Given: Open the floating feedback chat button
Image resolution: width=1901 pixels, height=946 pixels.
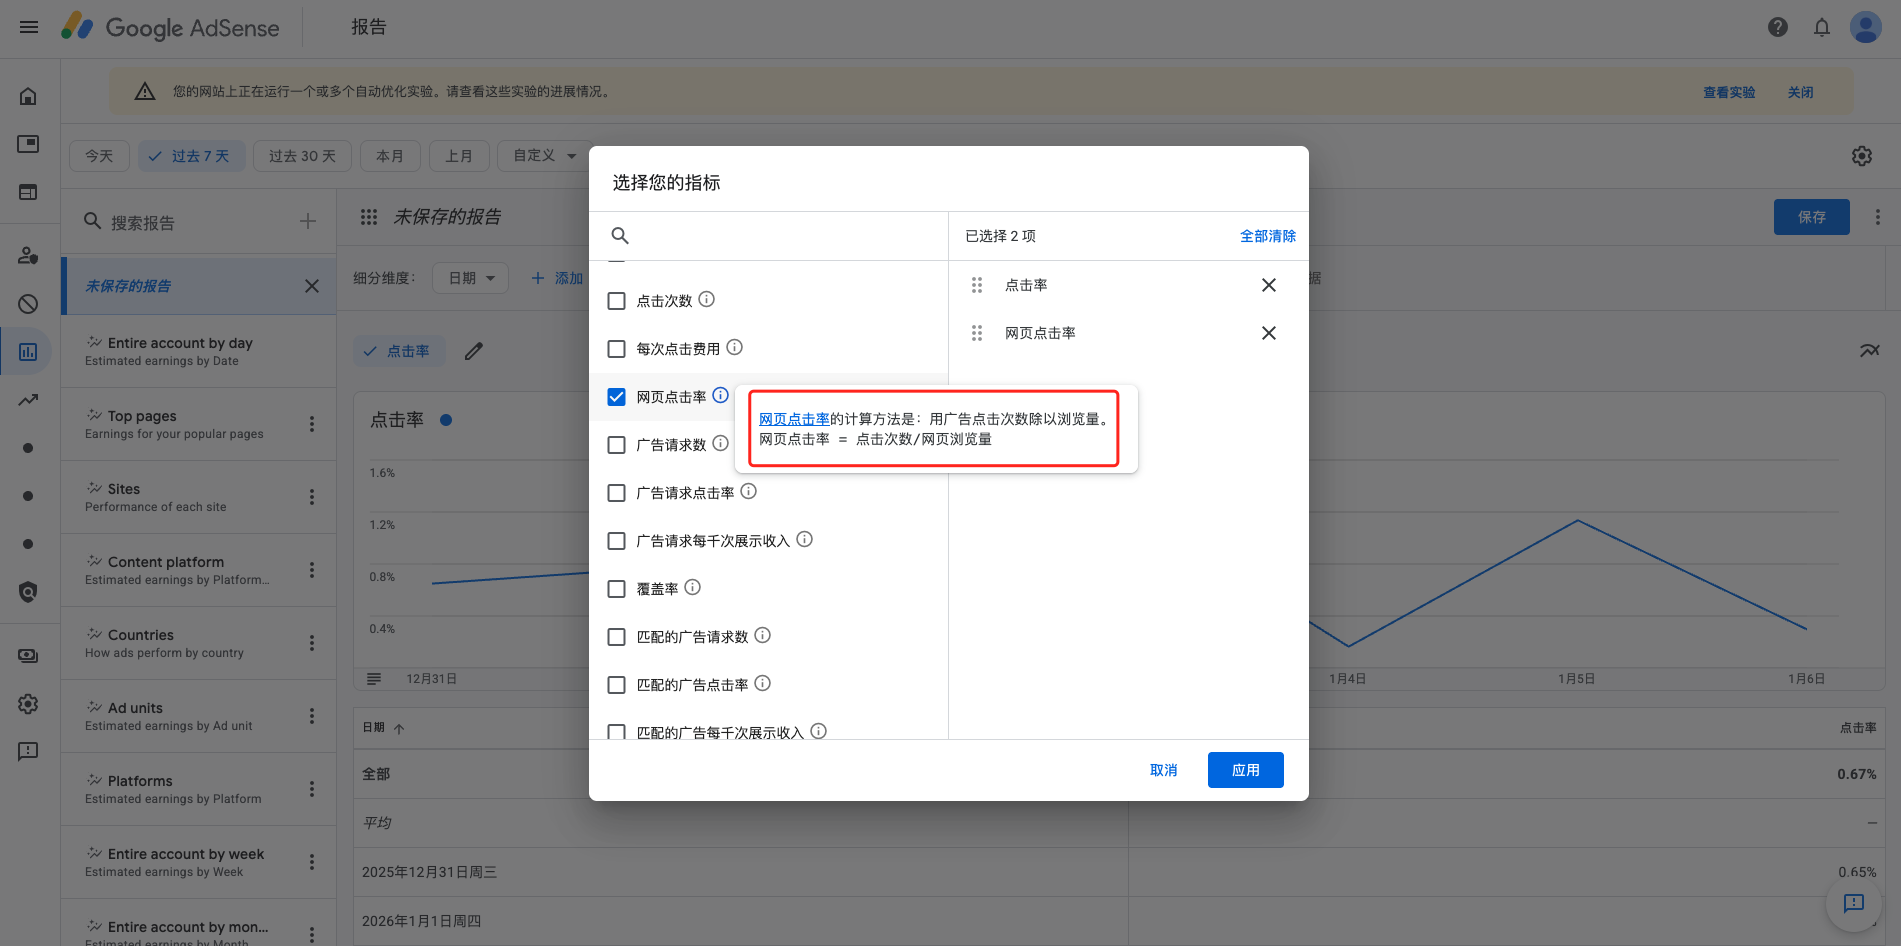Looking at the screenshot, I should coord(1854,903).
